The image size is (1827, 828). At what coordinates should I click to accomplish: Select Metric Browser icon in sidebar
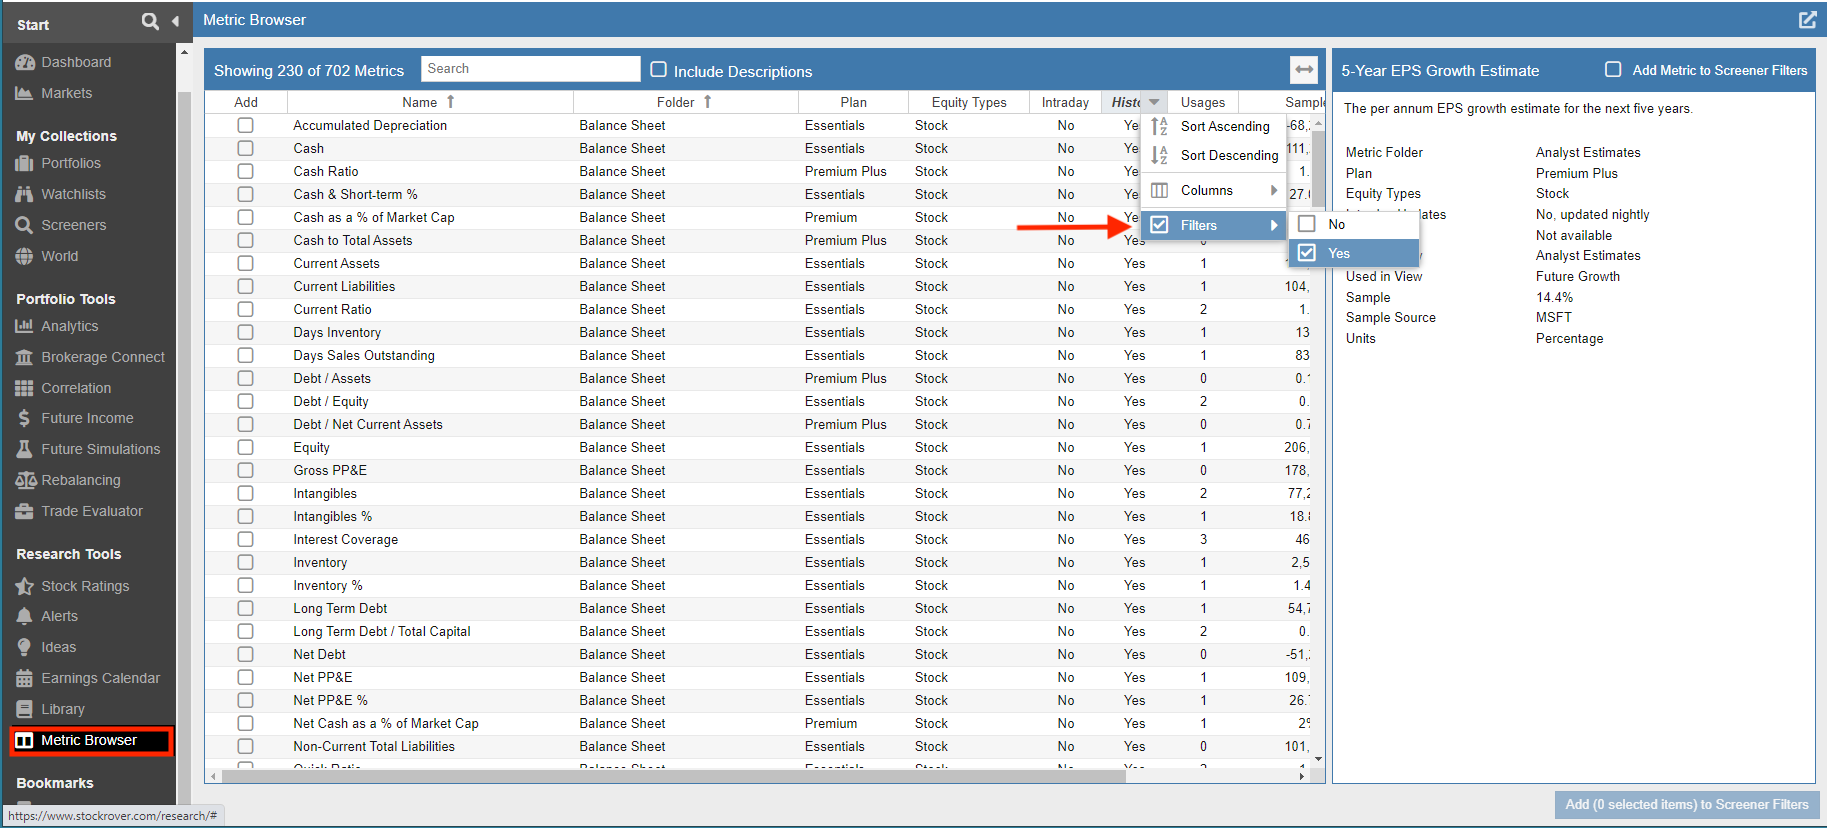tap(25, 740)
